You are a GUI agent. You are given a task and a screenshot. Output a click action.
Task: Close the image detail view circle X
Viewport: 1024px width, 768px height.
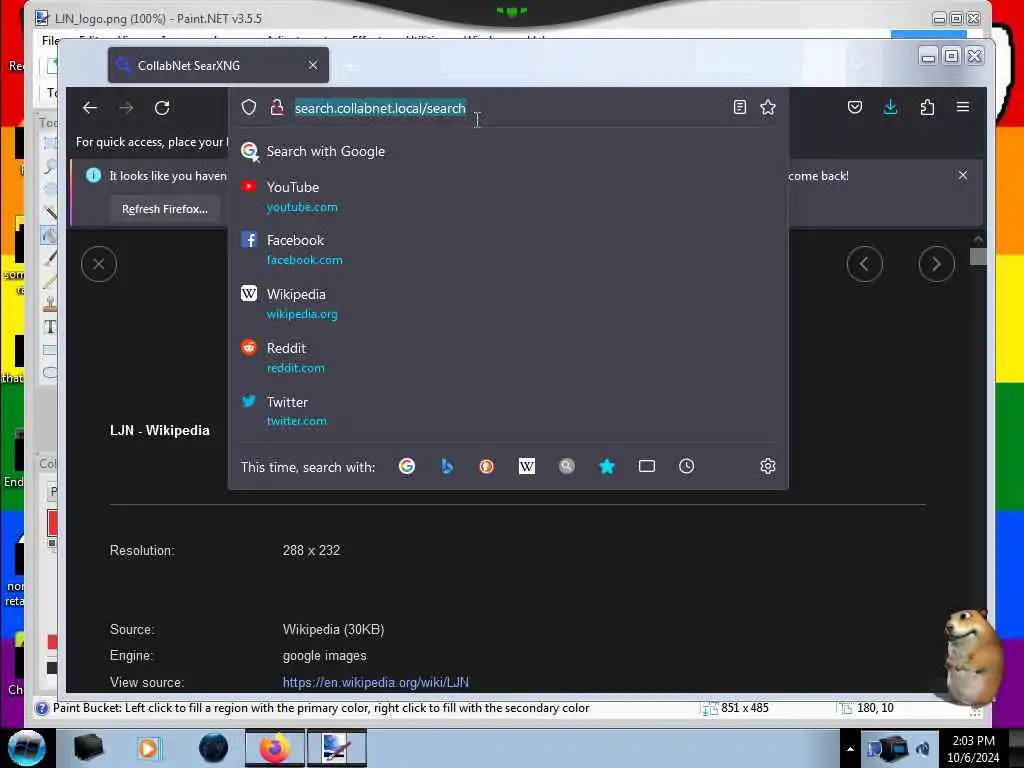pyautogui.click(x=99, y=264)
